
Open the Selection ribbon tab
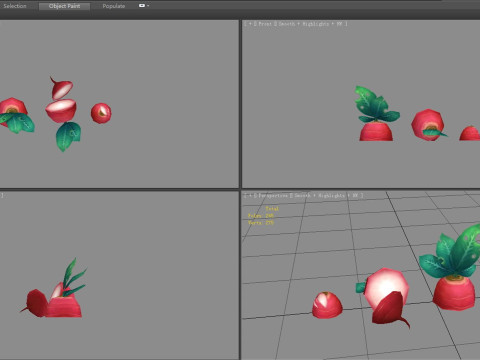tap(15, 6)
